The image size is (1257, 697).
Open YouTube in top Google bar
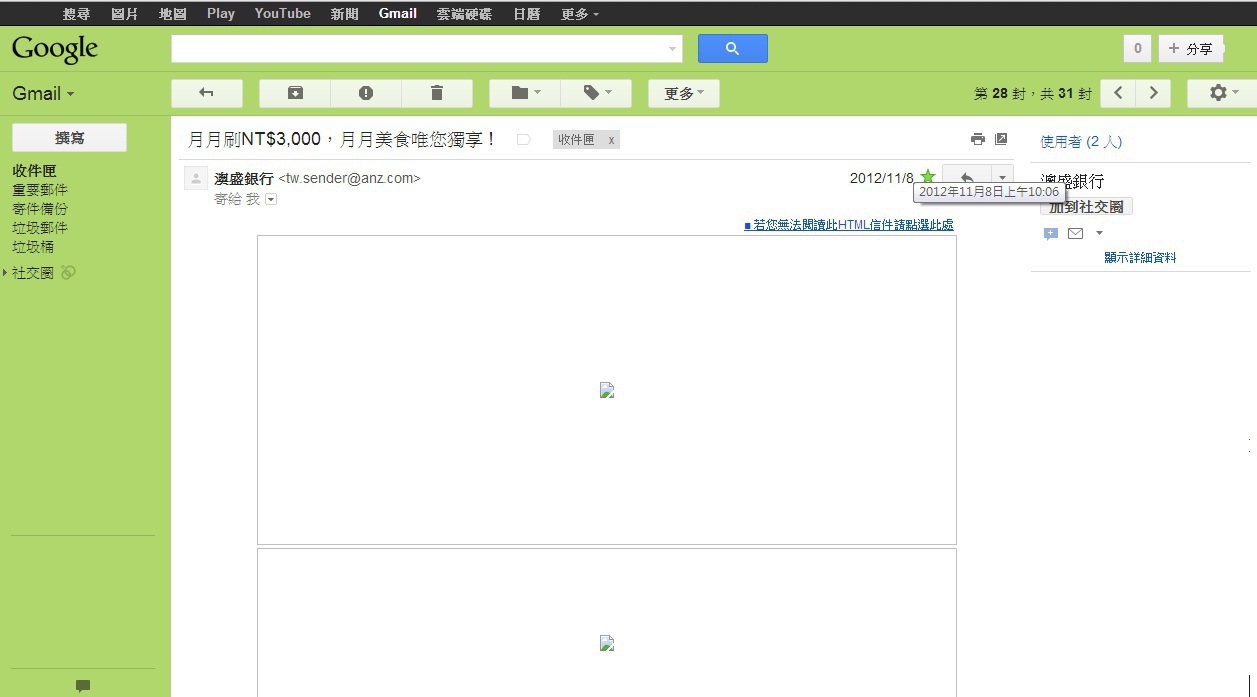[282, 14]
